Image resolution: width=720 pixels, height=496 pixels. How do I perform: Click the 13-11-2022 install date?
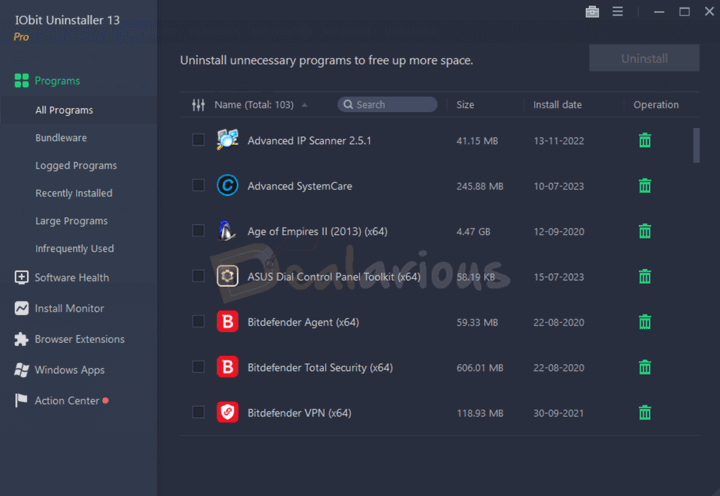(x=559, y=141)
